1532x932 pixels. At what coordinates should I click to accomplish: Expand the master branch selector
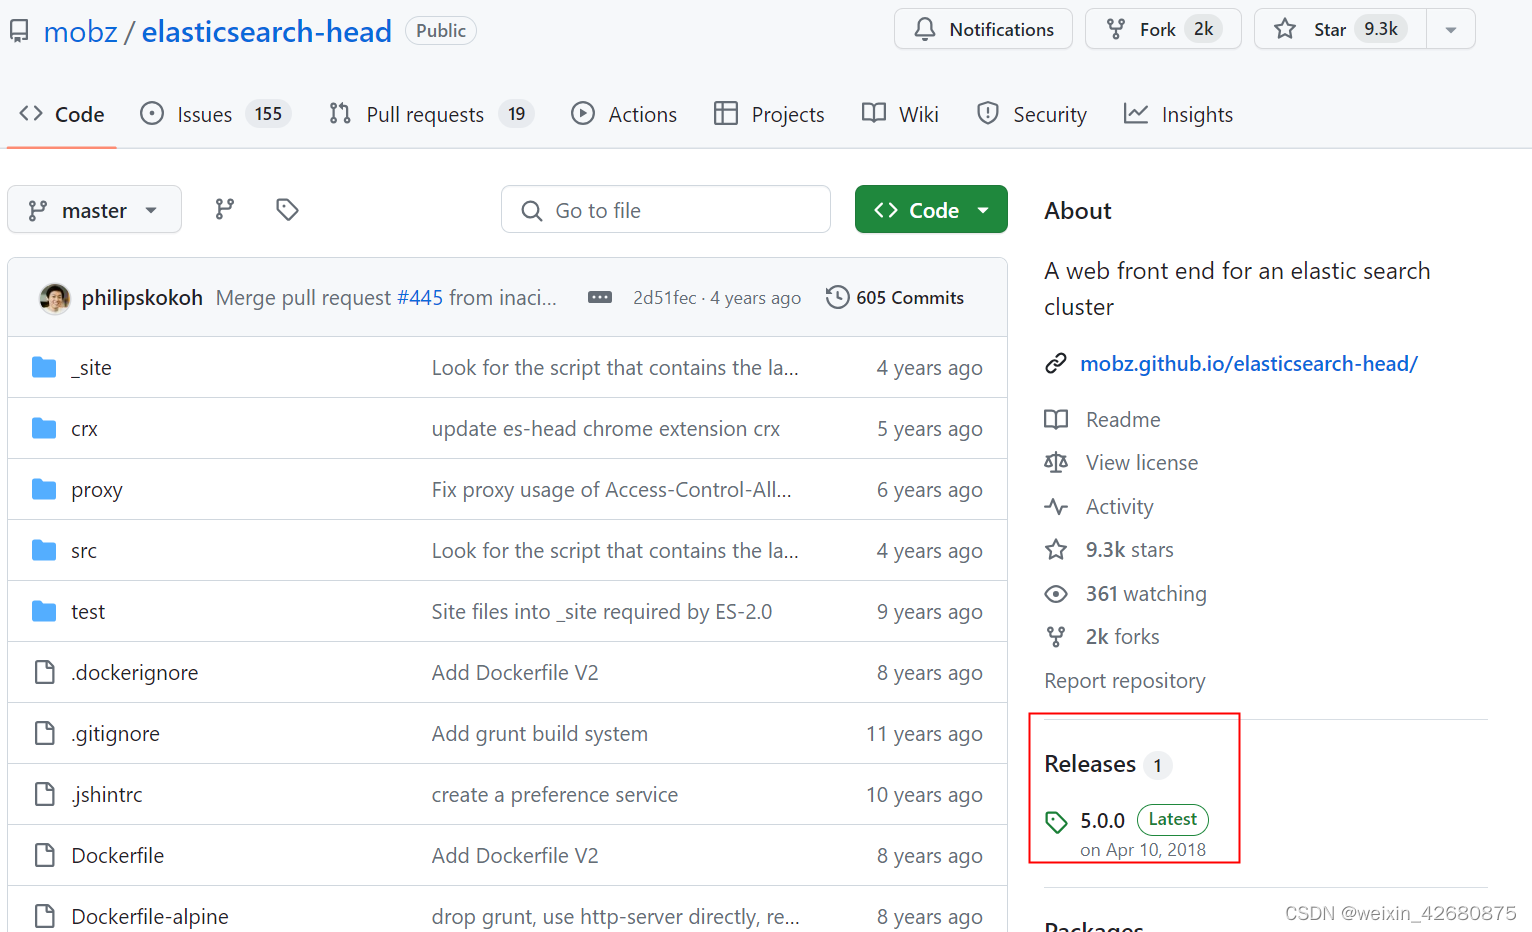[94, 209]
